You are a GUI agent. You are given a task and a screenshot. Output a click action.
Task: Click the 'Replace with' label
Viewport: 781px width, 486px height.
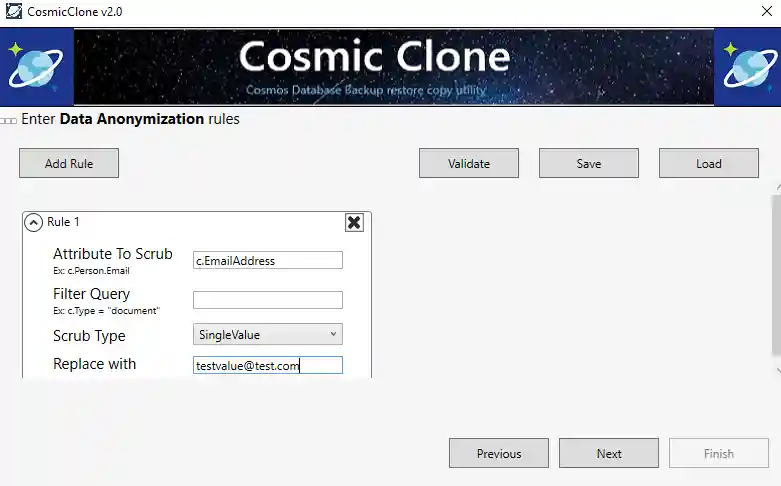pos(95,364)
